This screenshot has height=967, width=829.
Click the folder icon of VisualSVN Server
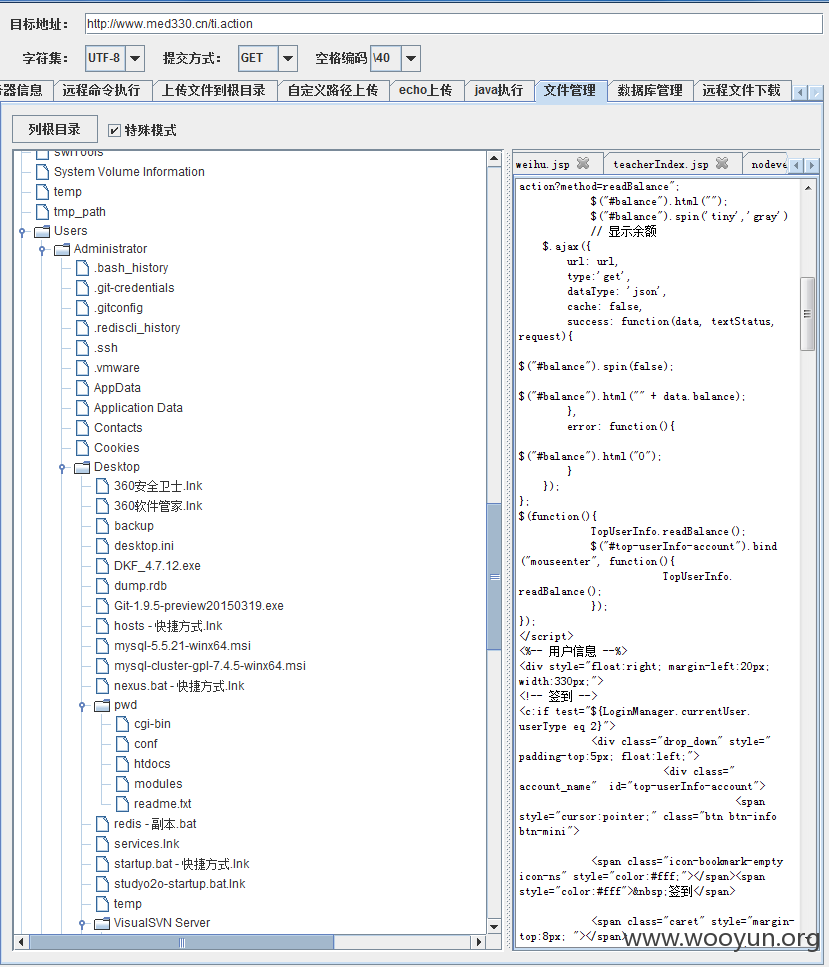pos(102,924)
